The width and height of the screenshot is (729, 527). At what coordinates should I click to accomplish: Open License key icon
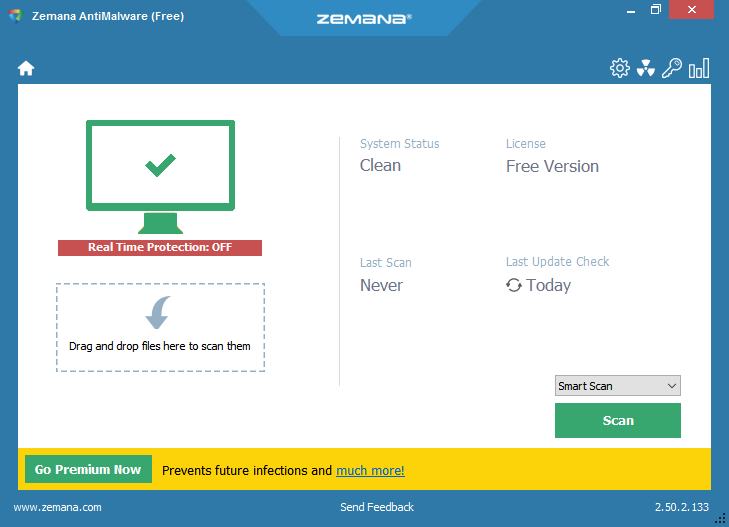coord(672,68)
